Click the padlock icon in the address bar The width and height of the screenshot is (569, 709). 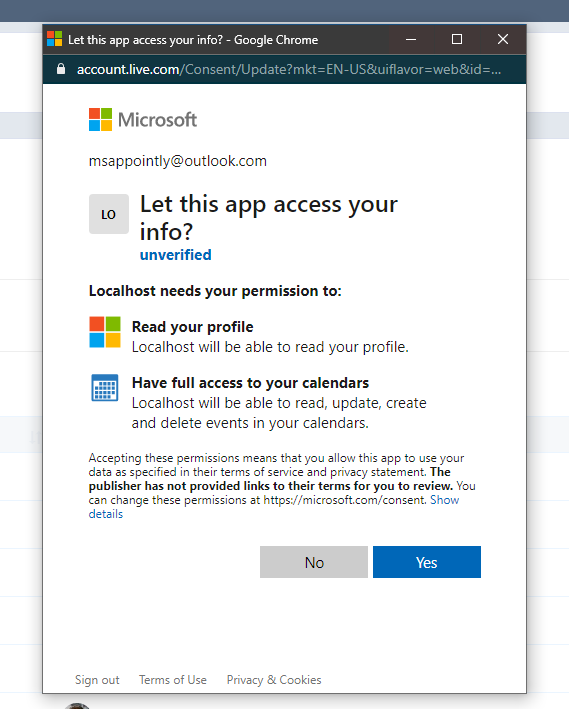(61, 69)
